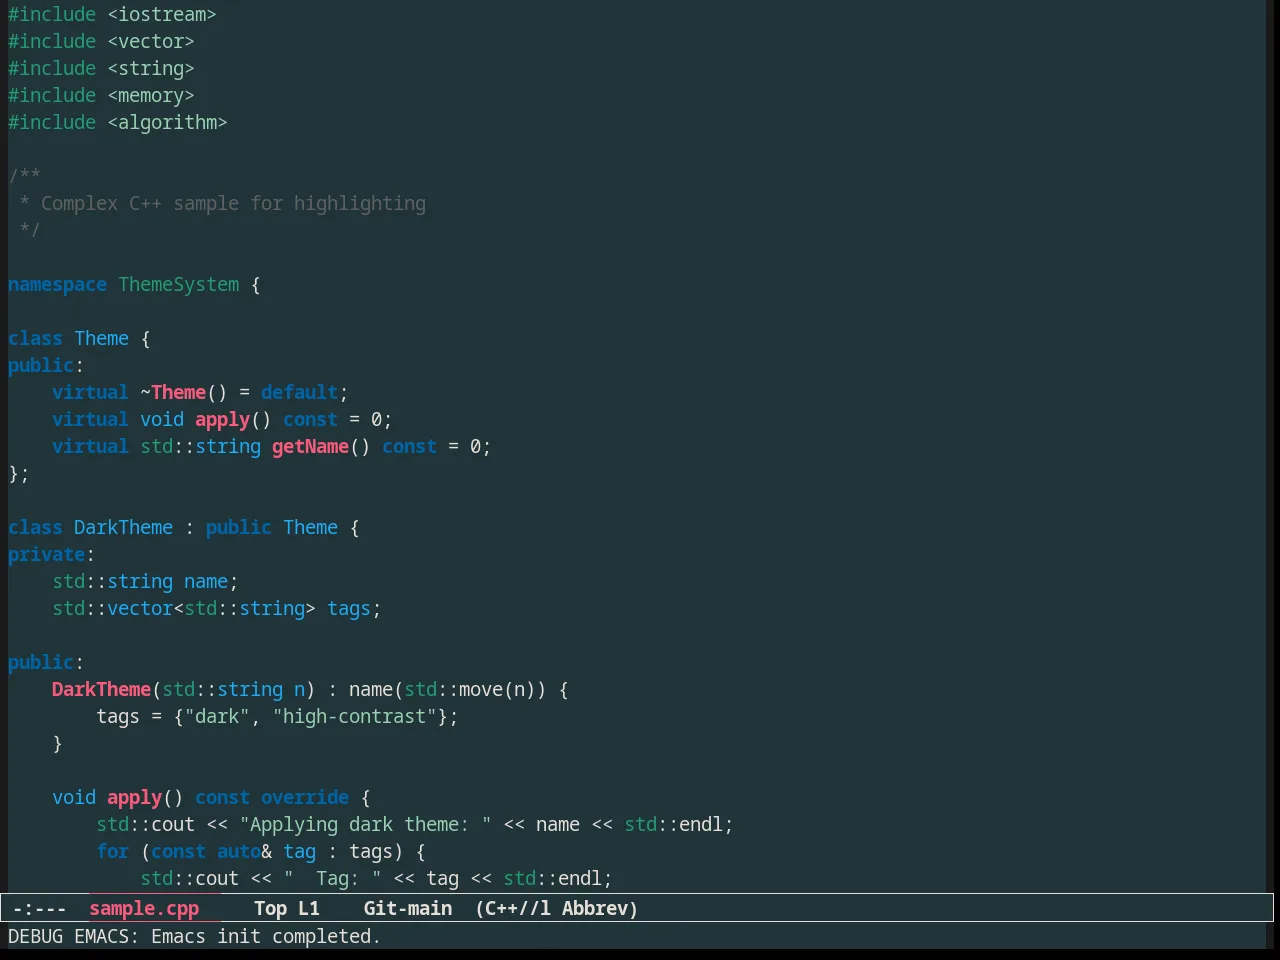The width and height of the screenshot is (1280, 960).
Task: Click the L1 line number indicator
Action: click(309, 908)
